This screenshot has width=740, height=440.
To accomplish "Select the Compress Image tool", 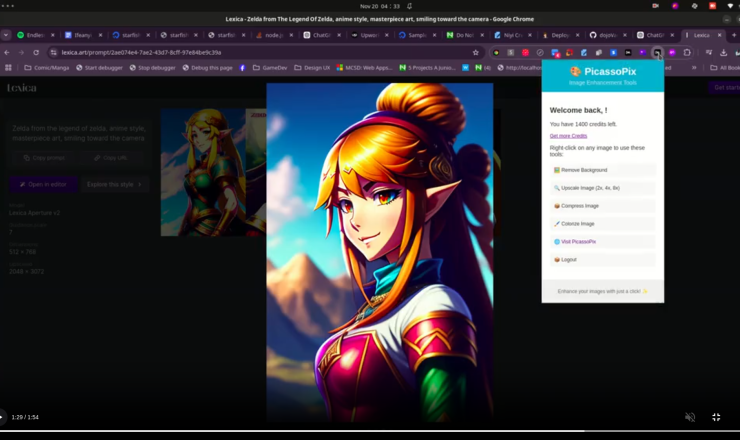I will coord(603,206).
